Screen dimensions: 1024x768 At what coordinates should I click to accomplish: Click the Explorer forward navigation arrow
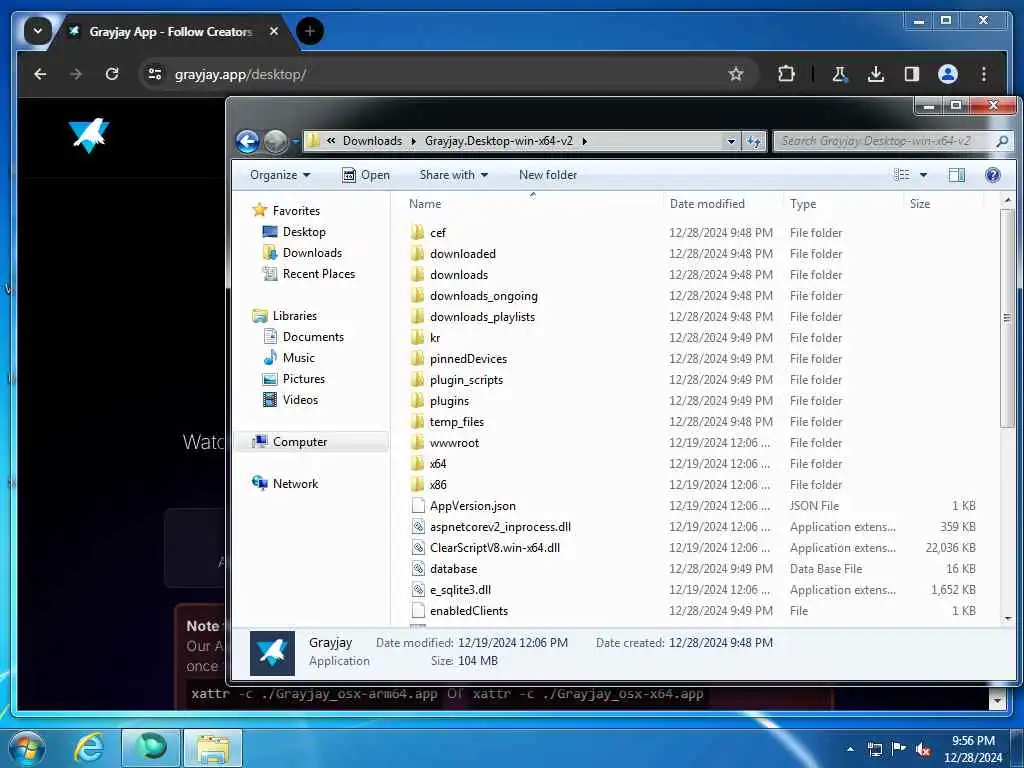pos(276,141)
